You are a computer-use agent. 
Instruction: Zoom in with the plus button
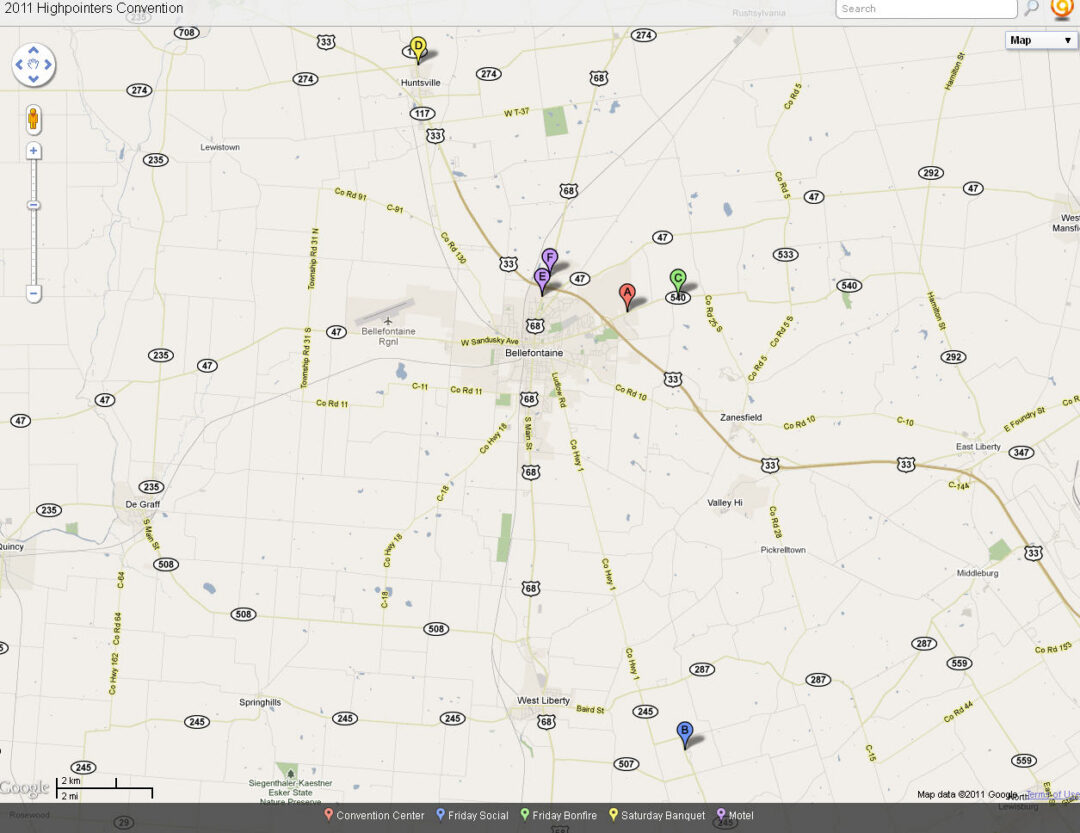[33, 151]
